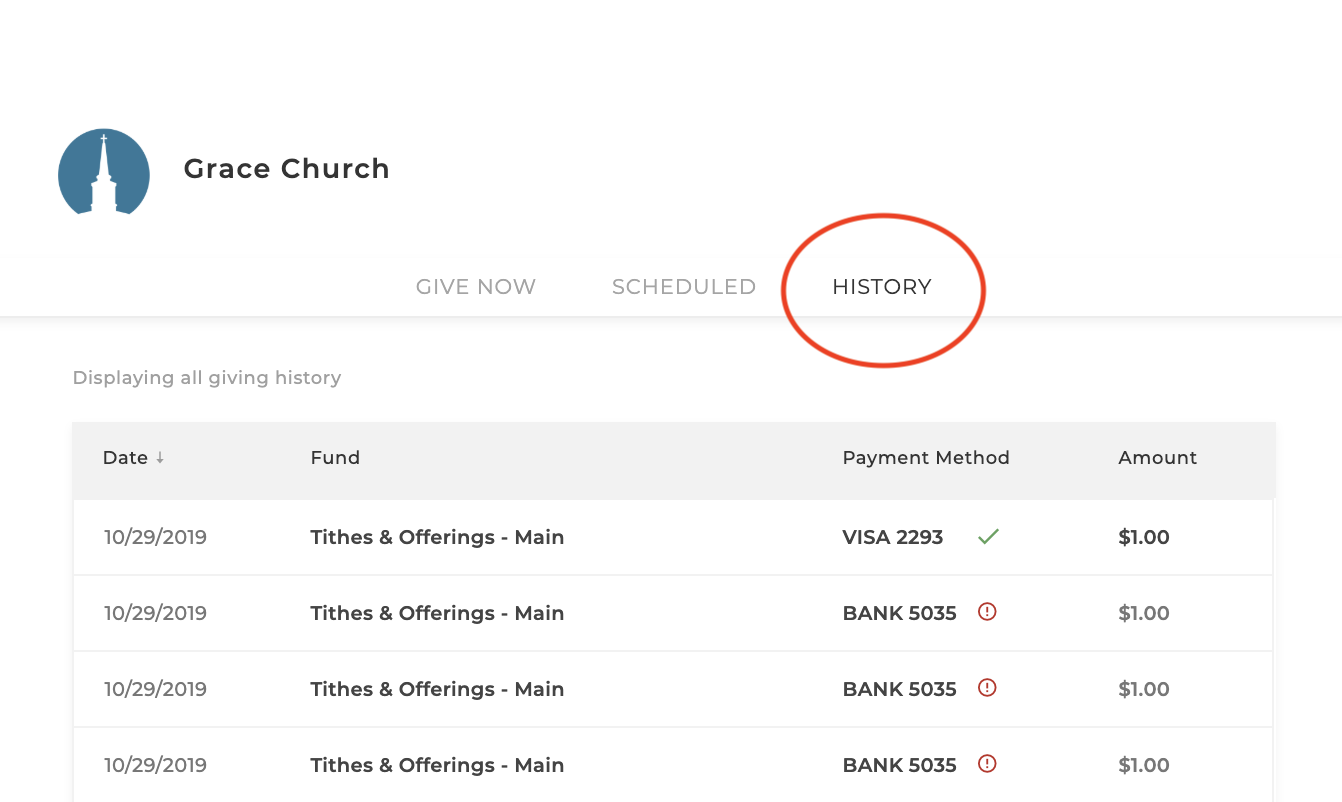Sort by the Date column header
The height and width of the screenshot is (802, 1342).
(x=125, y=458)
